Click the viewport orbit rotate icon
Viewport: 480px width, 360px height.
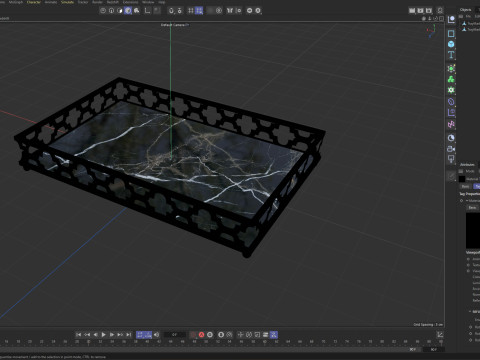pos(435,19)
